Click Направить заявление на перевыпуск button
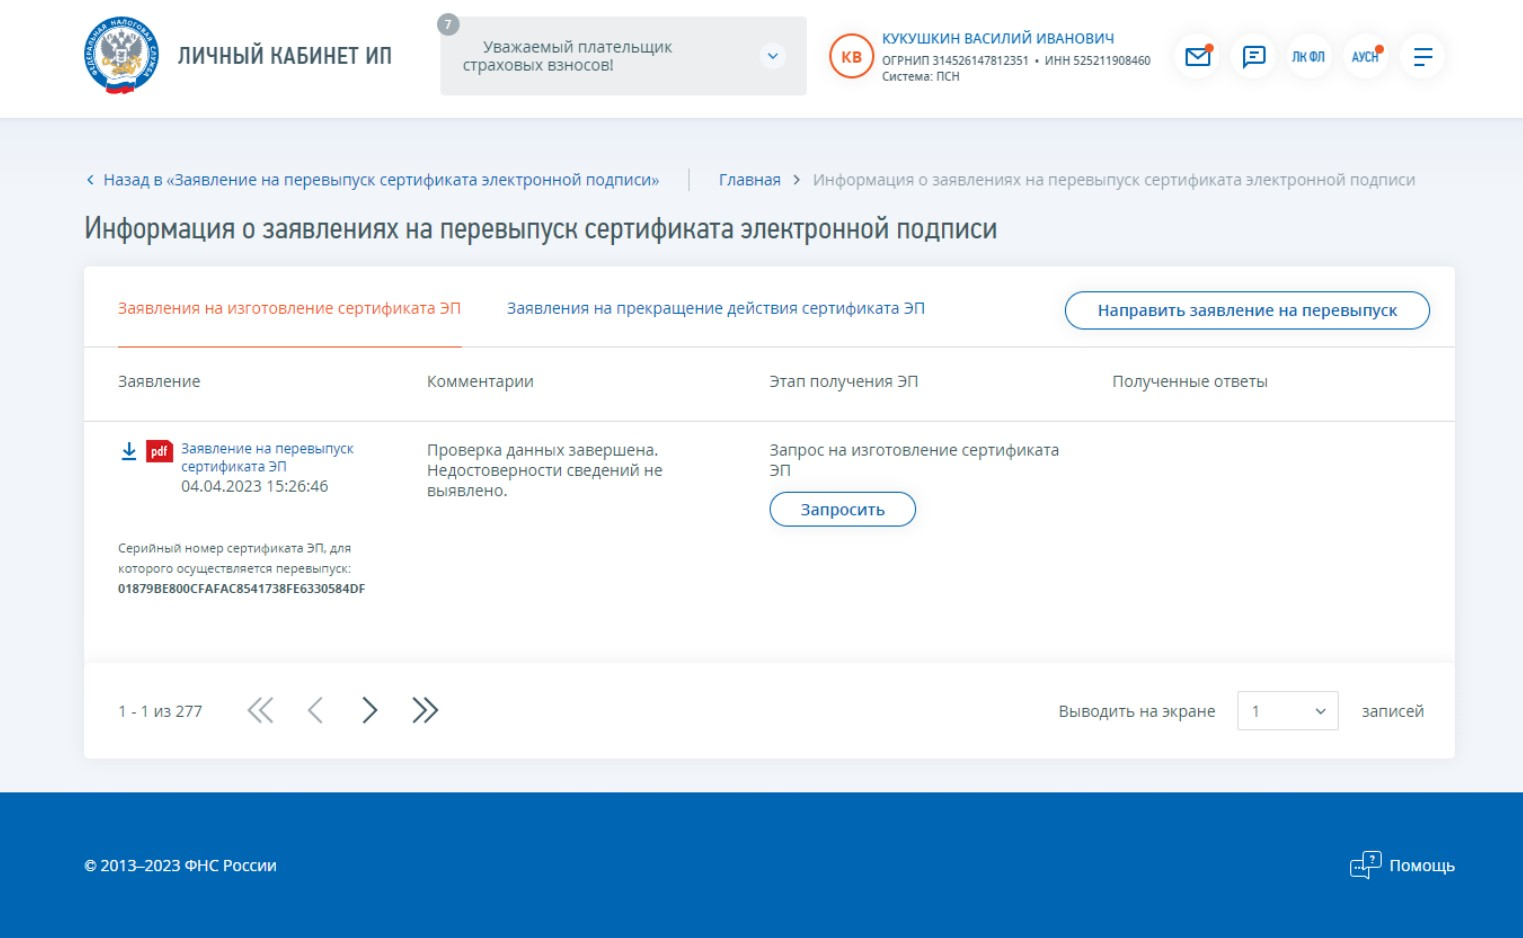 1246,311
